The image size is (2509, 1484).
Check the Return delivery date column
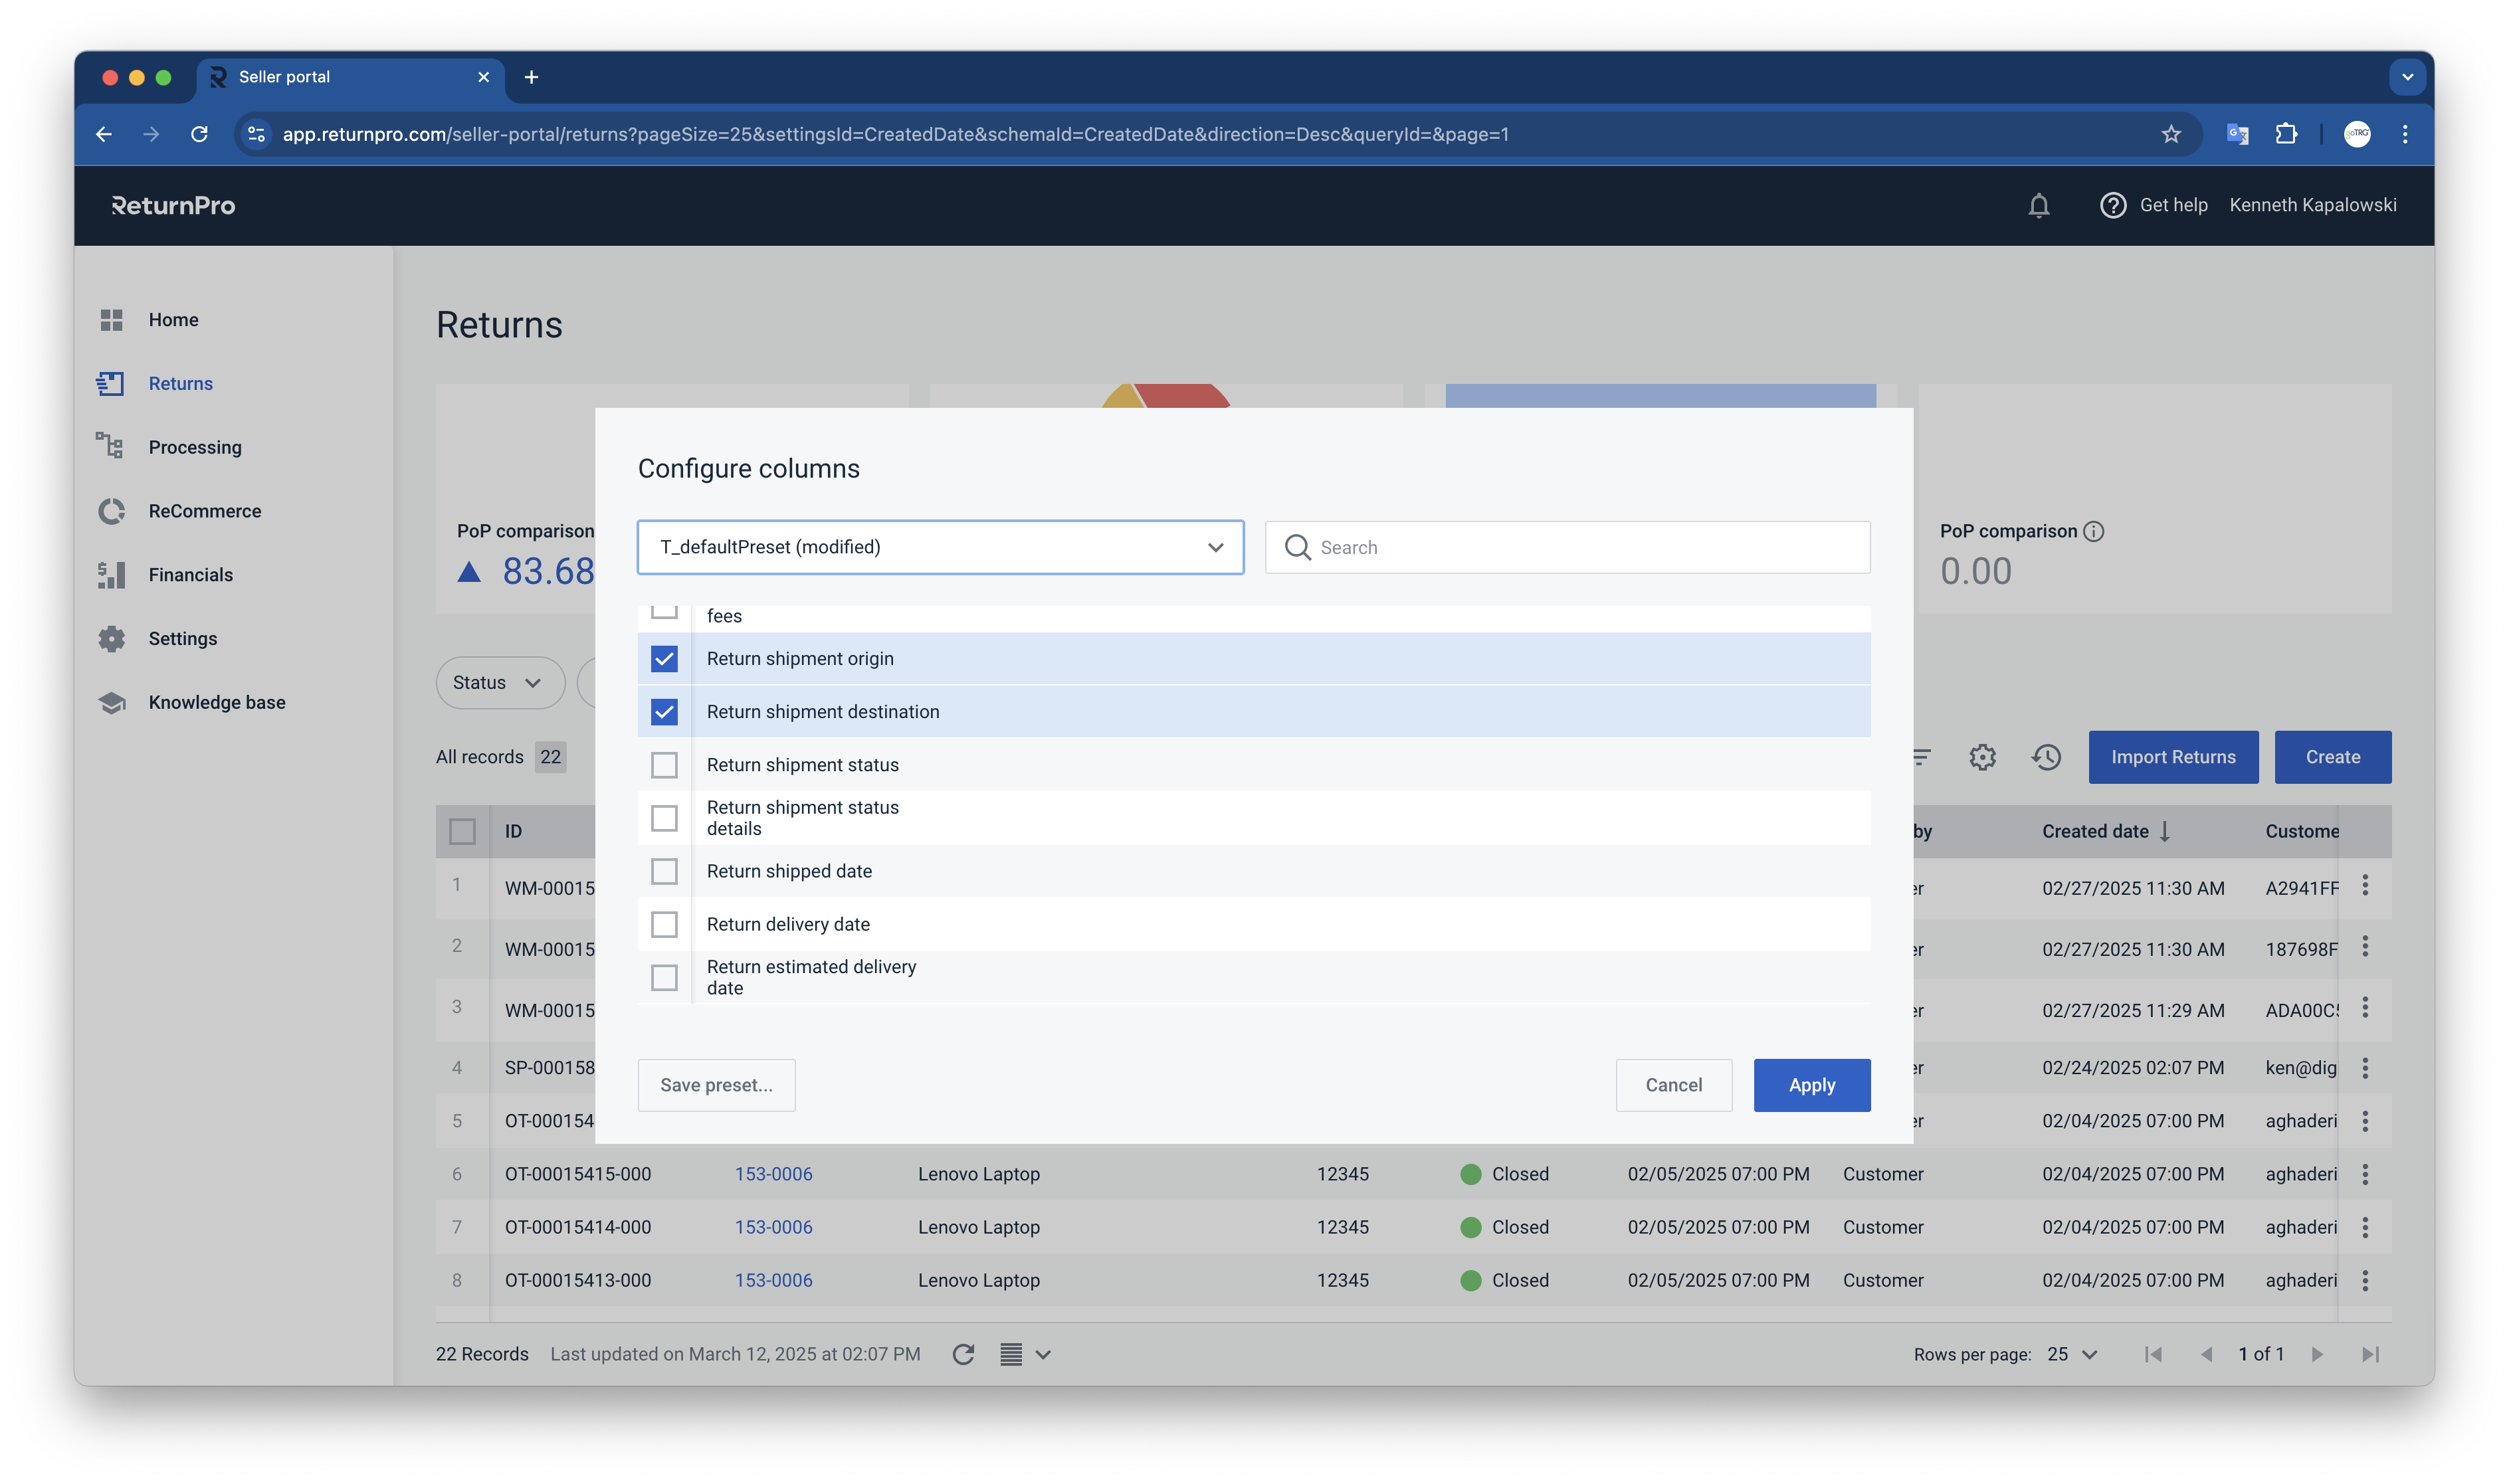coord(664,924)
